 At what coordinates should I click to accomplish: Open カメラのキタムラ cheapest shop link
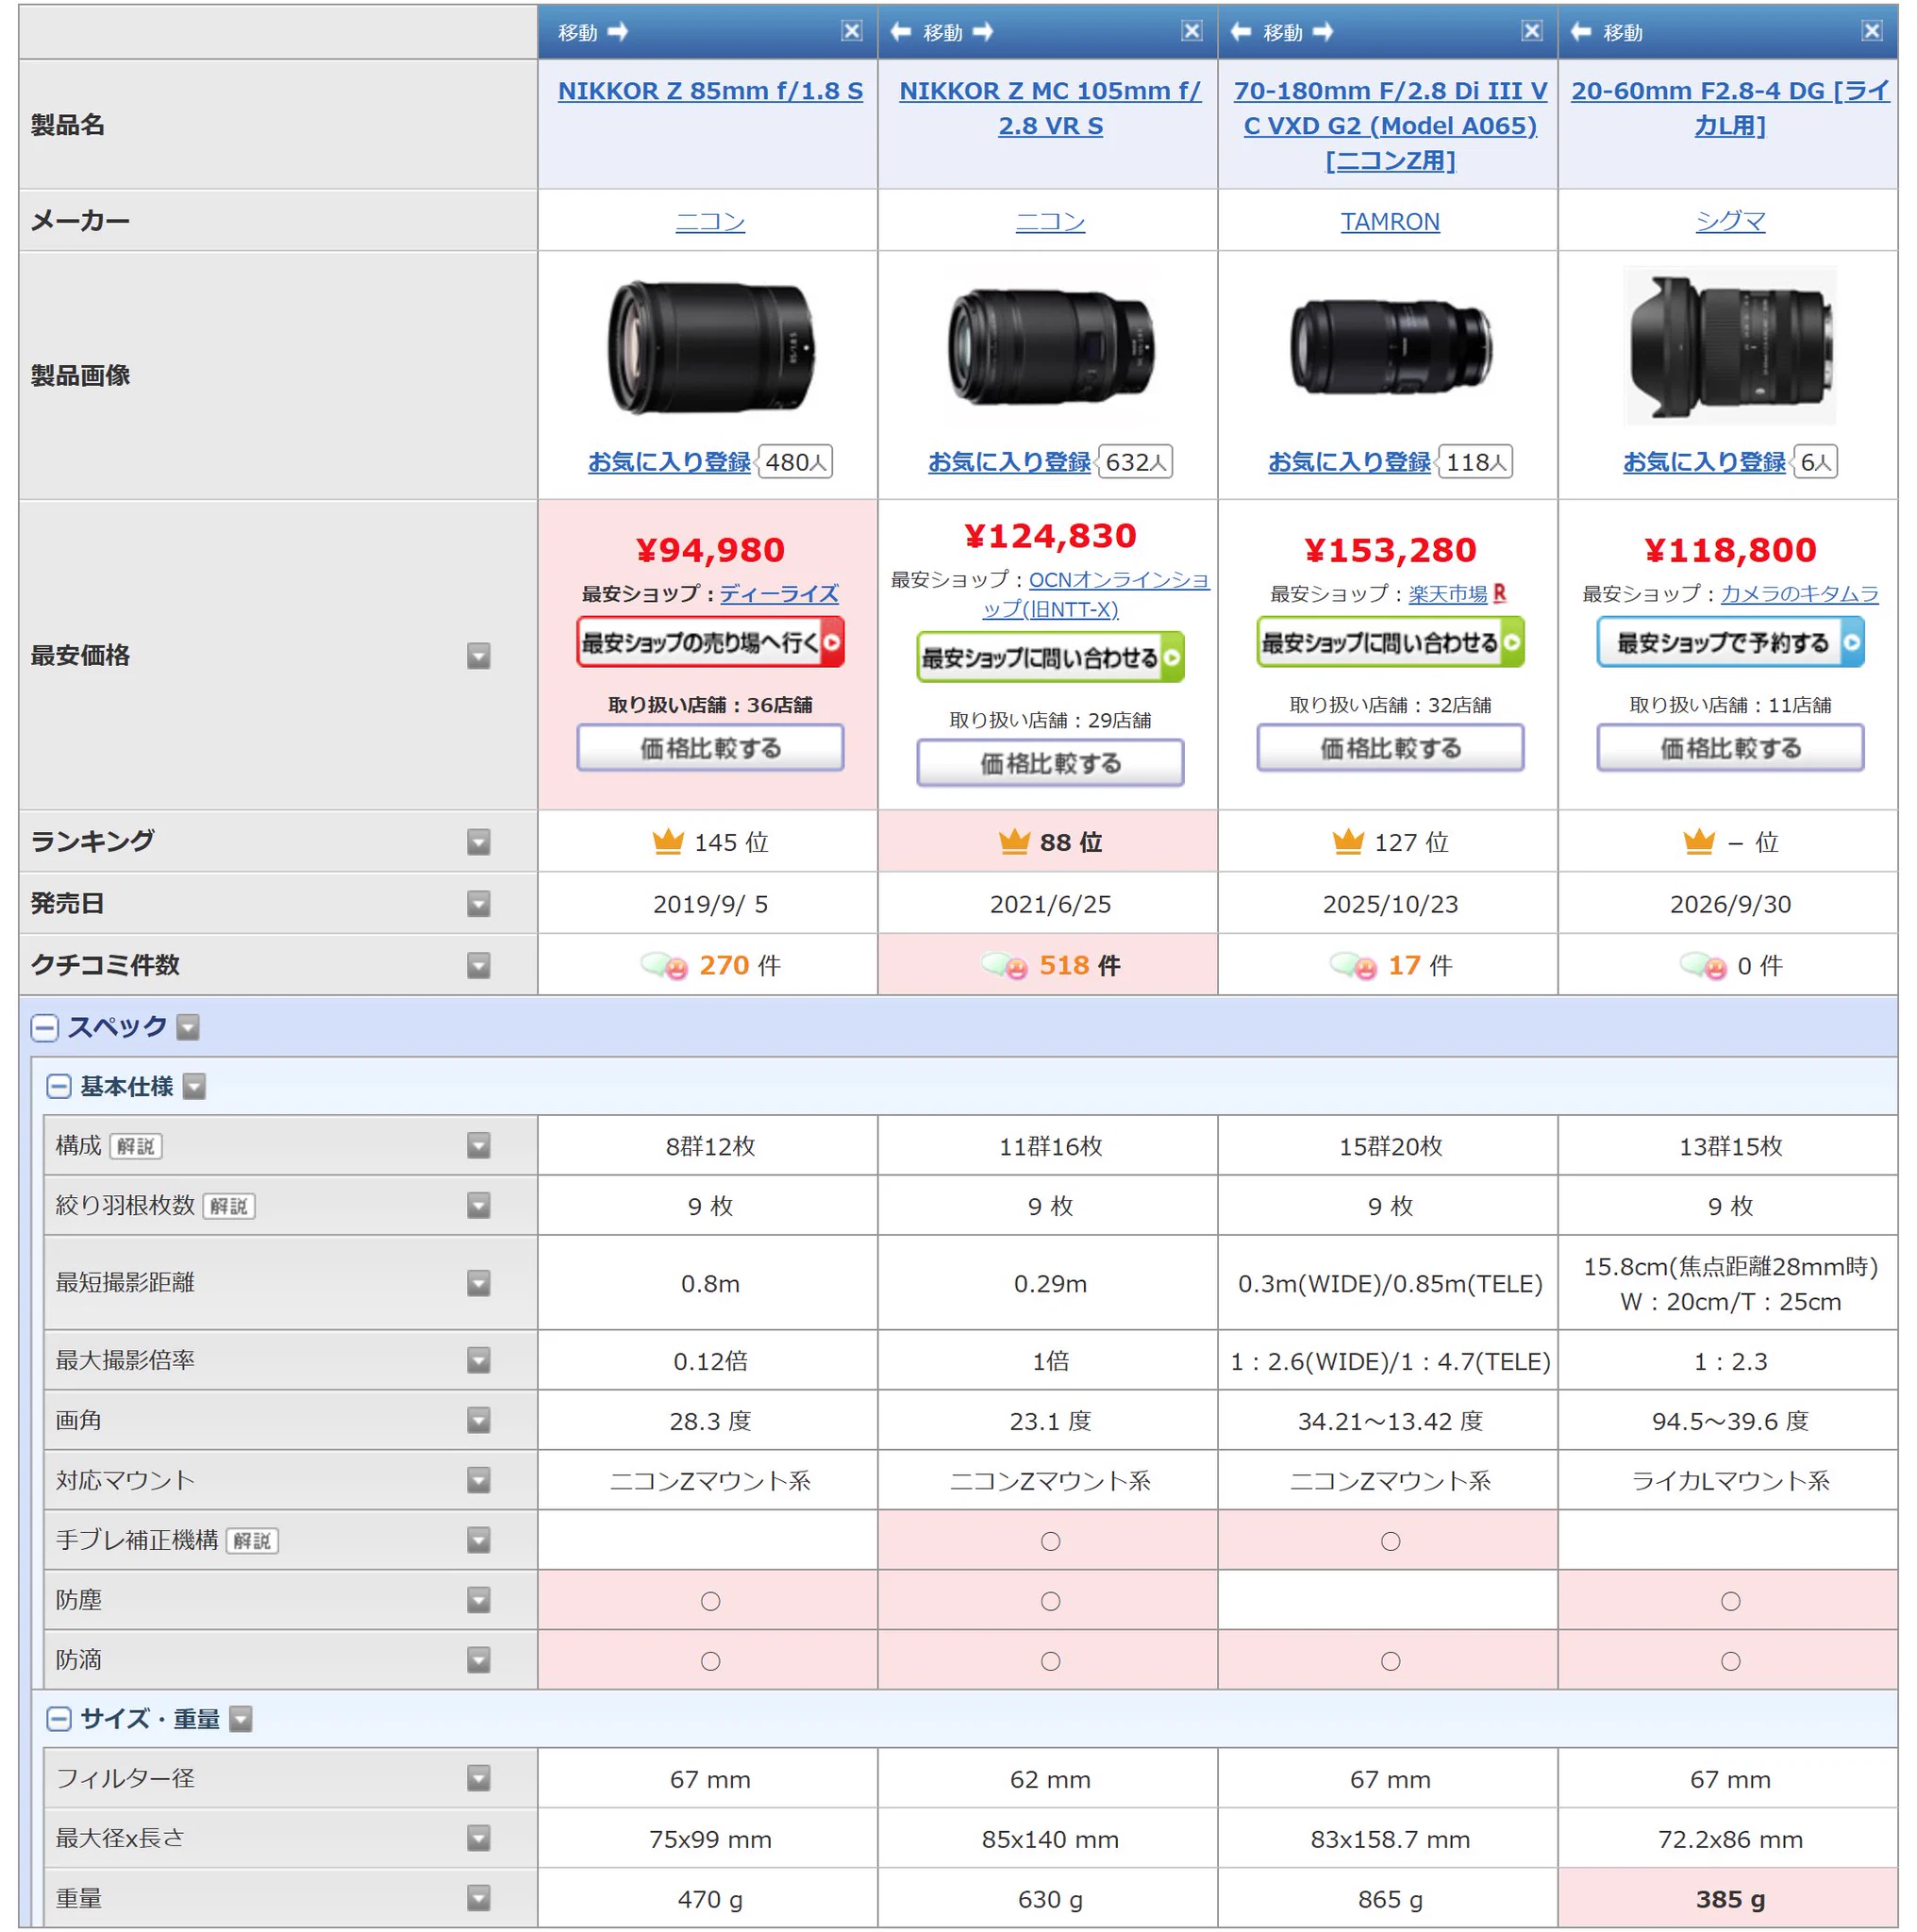pyautogui.click(x=1799, y=594)
